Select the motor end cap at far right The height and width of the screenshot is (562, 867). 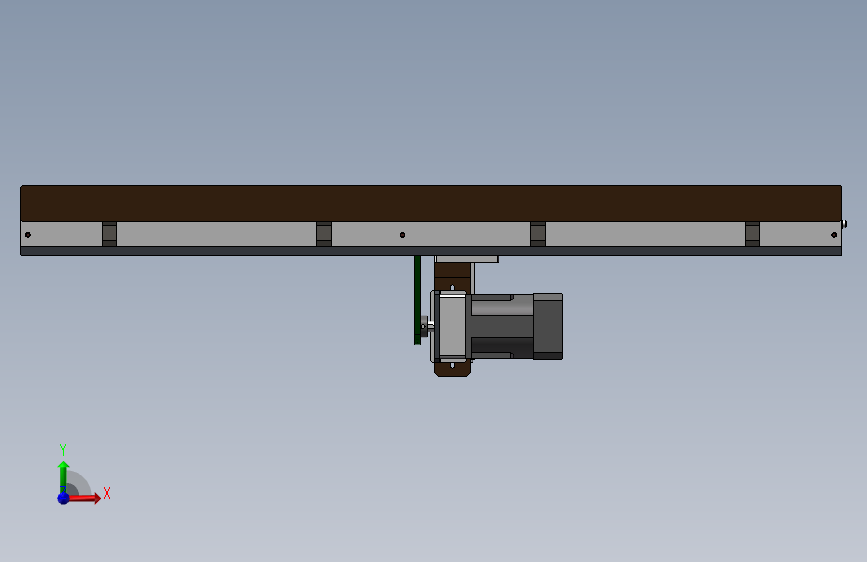(x=548, y=326)
